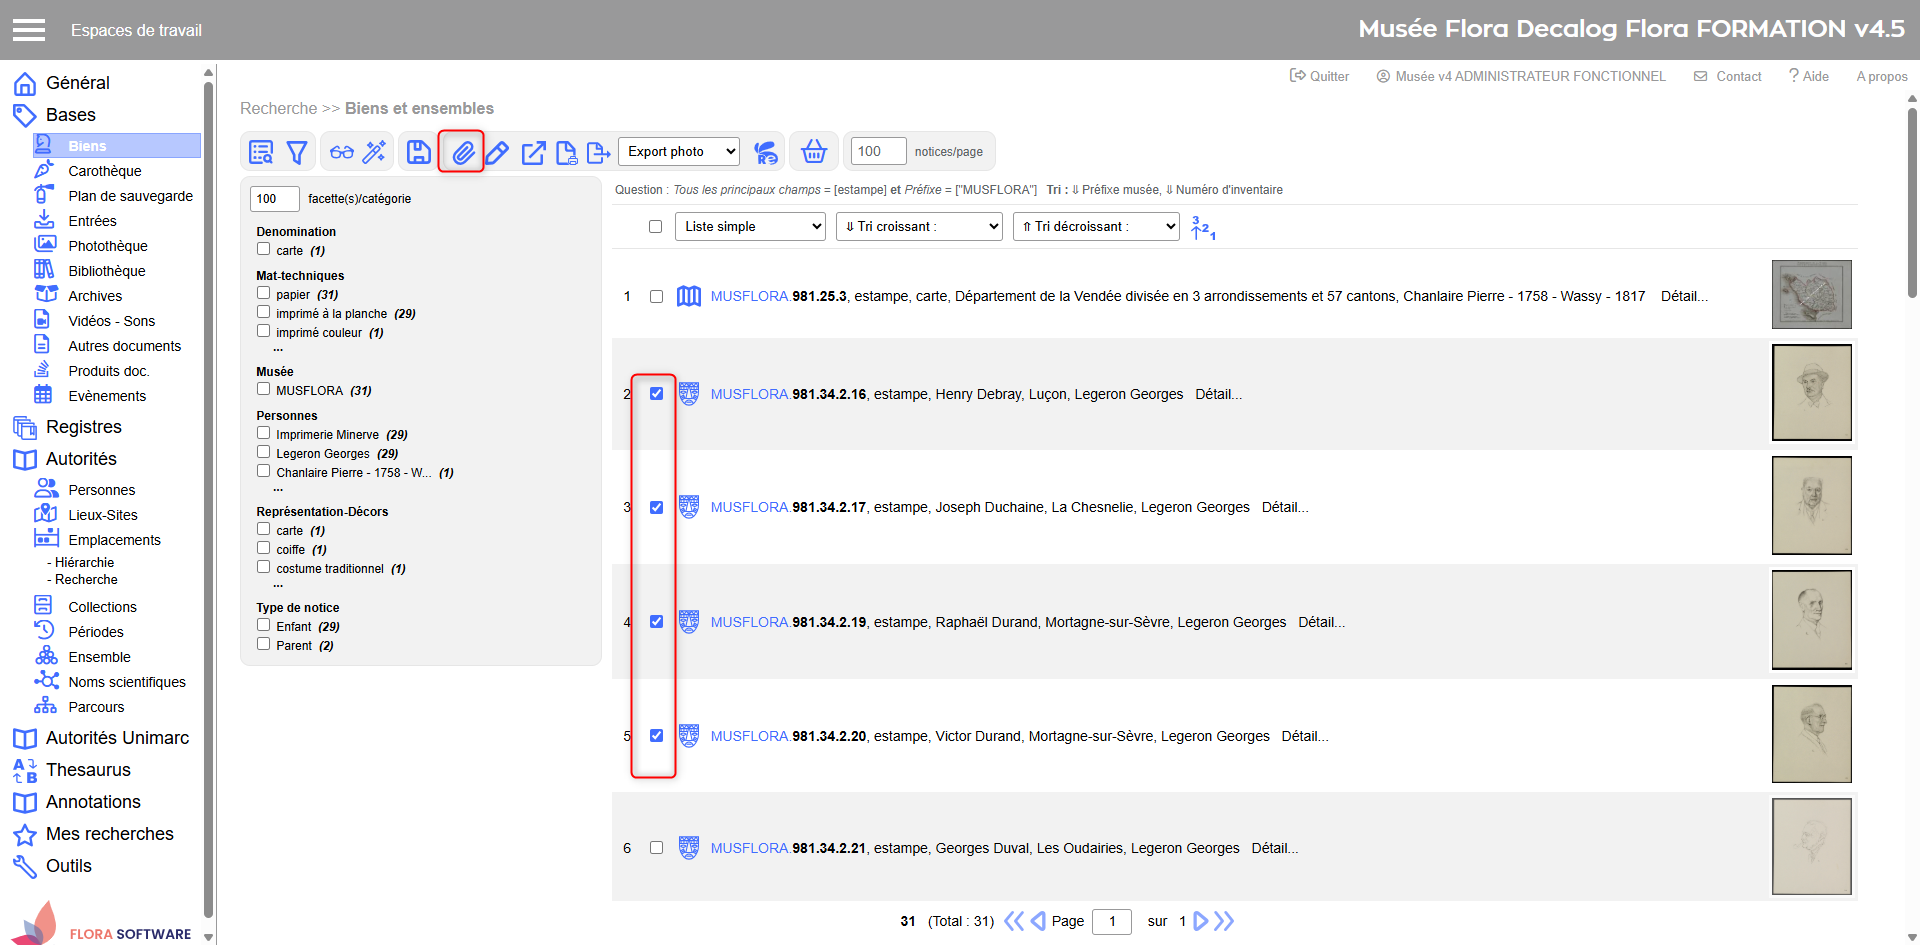Click the magic wand icon

tap(374, 152)
